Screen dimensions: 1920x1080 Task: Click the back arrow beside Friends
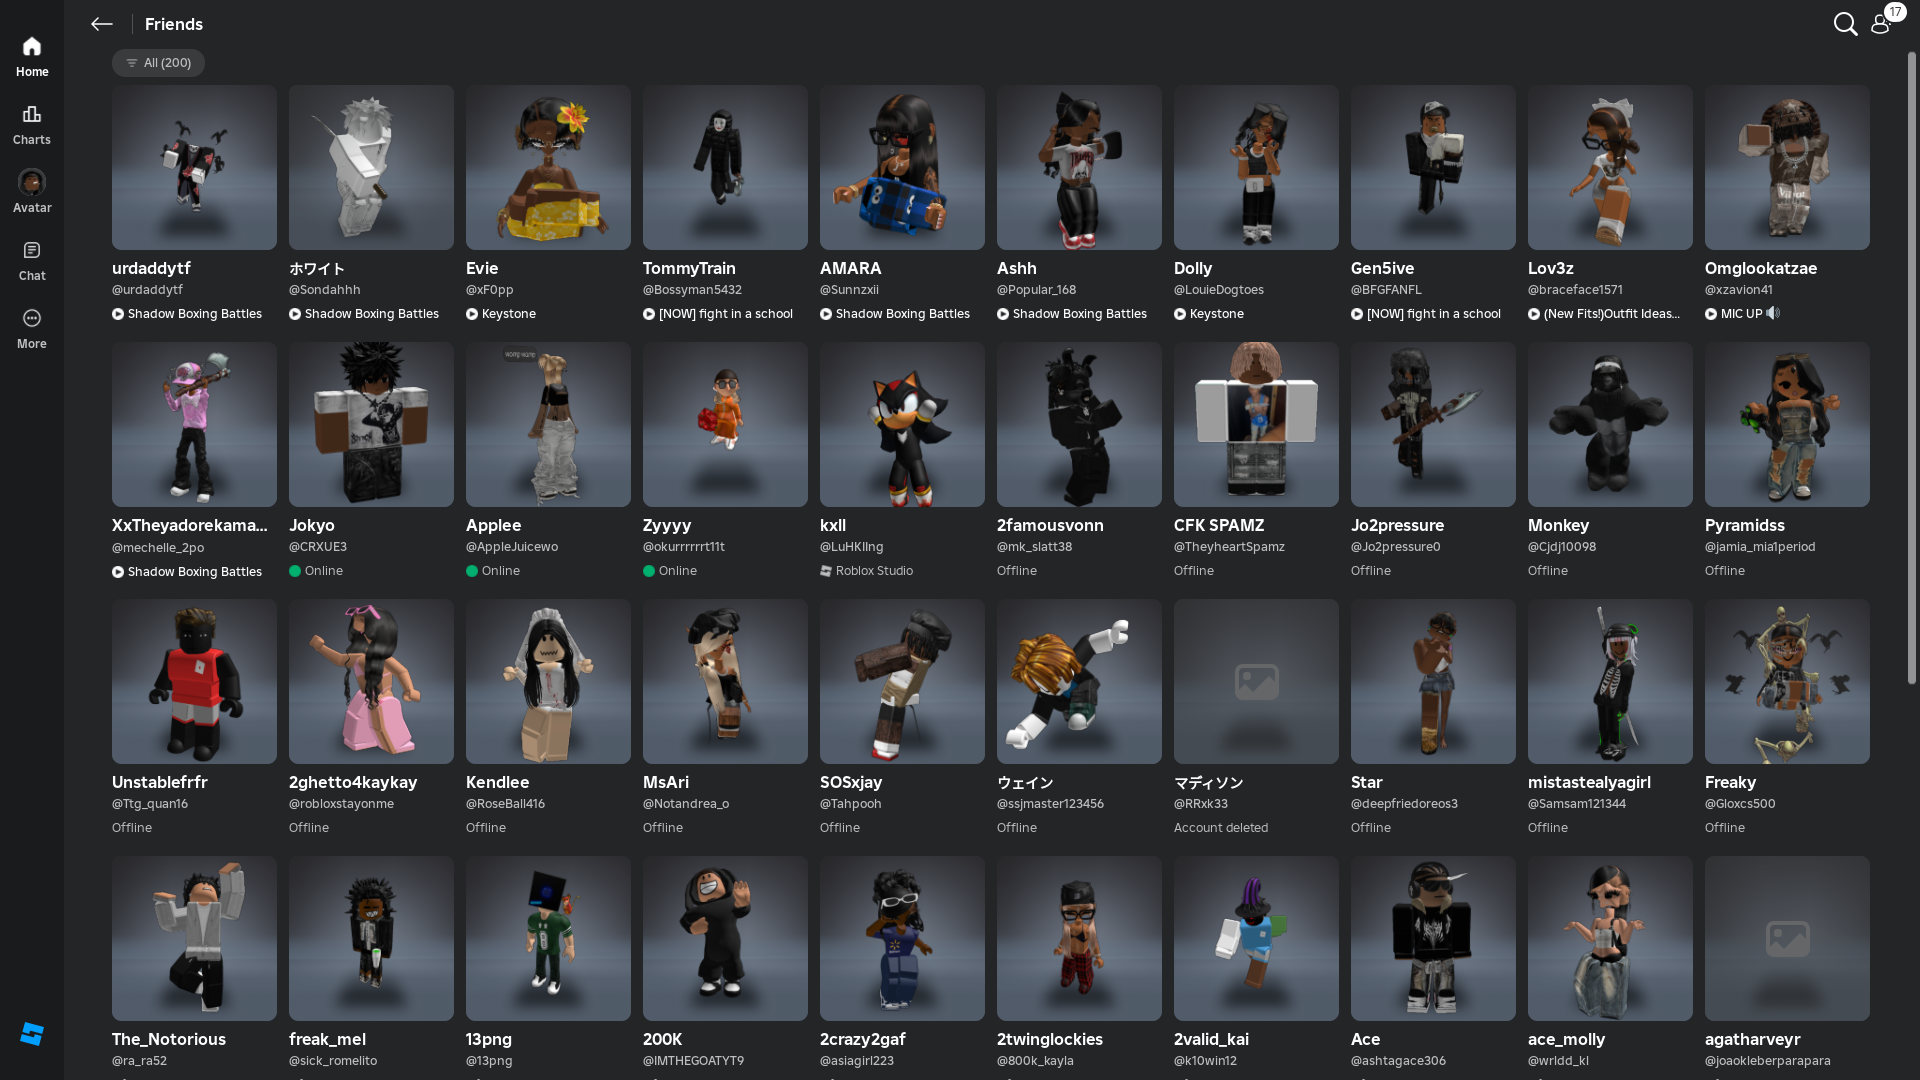point(101,24)
